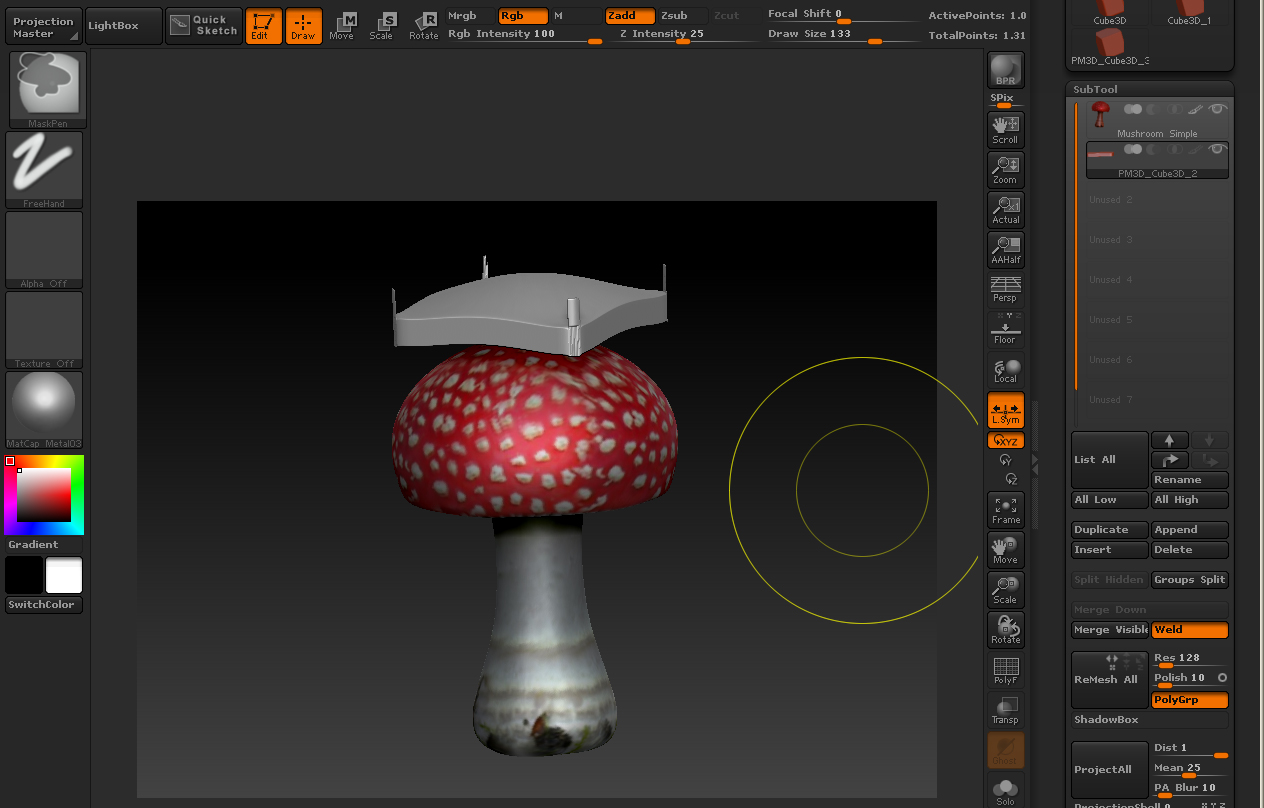Activate Rotate mode in top toolbar
Image resolution: width=1264 pixels, height=808 pixels.
point(424,26)
